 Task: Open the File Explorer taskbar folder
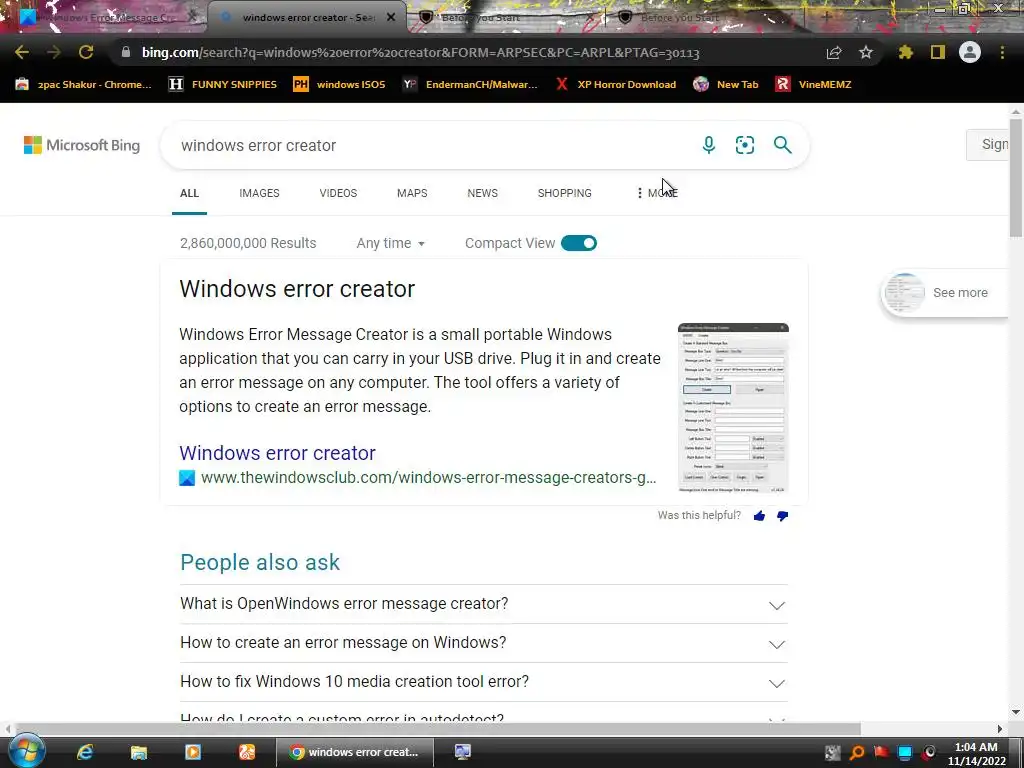pos(138,752)
